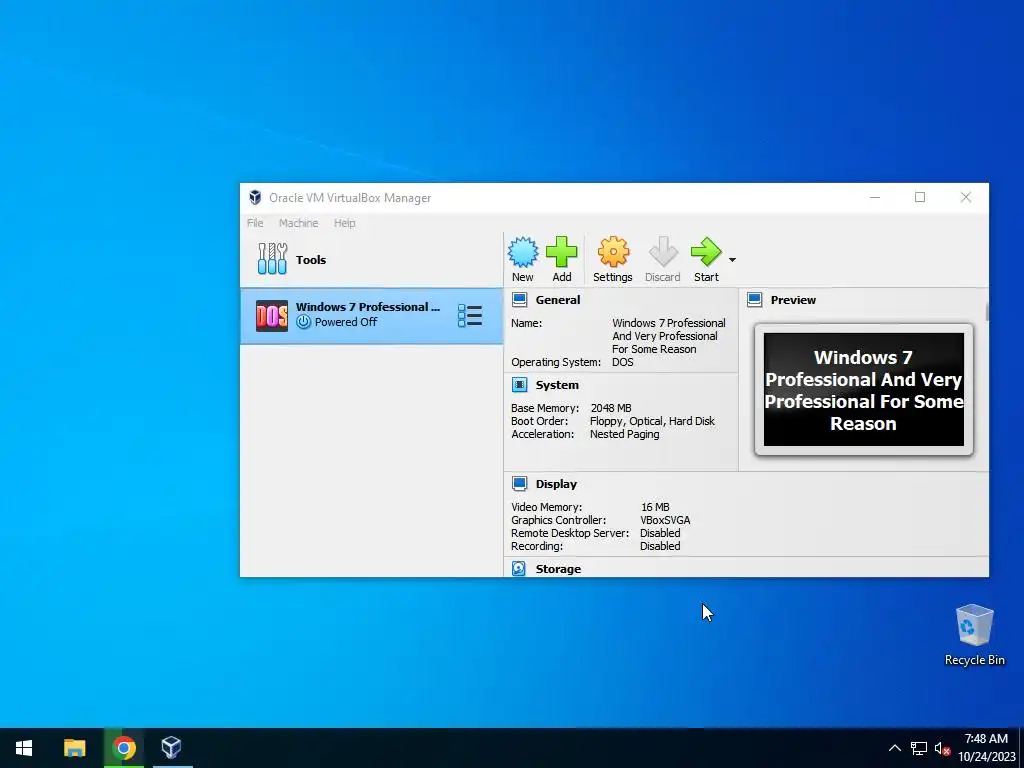Click the network tray icon

pyautogui.click(x=919, y=748)
